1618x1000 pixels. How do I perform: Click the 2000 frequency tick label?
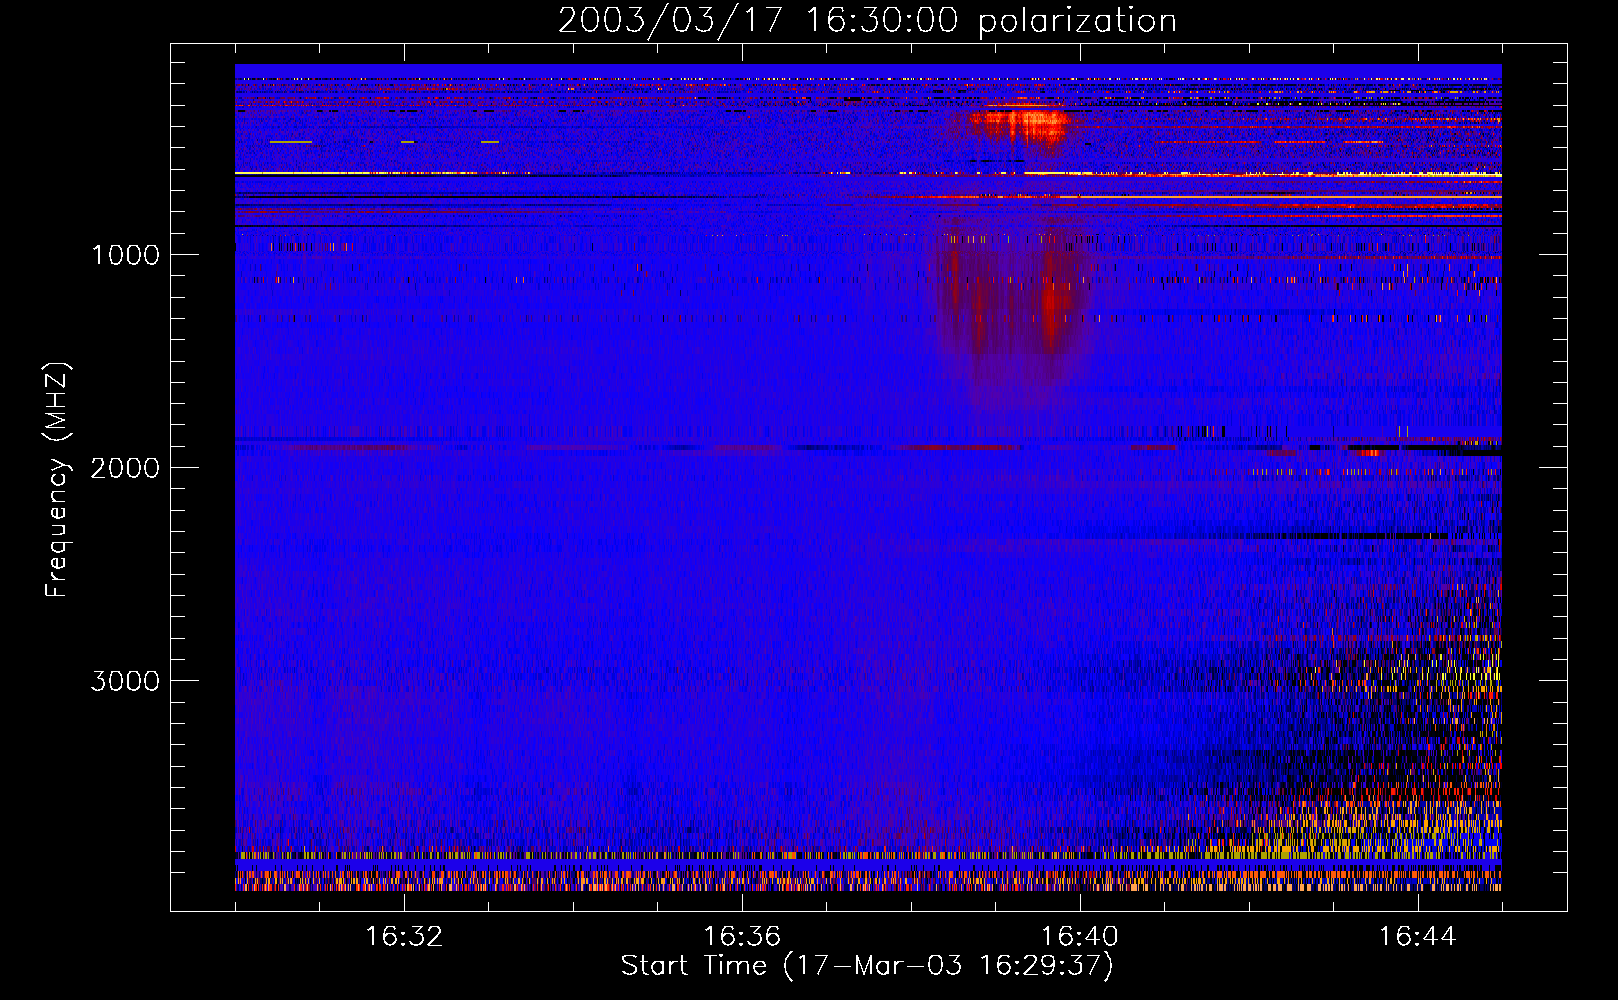click(125, 468)
